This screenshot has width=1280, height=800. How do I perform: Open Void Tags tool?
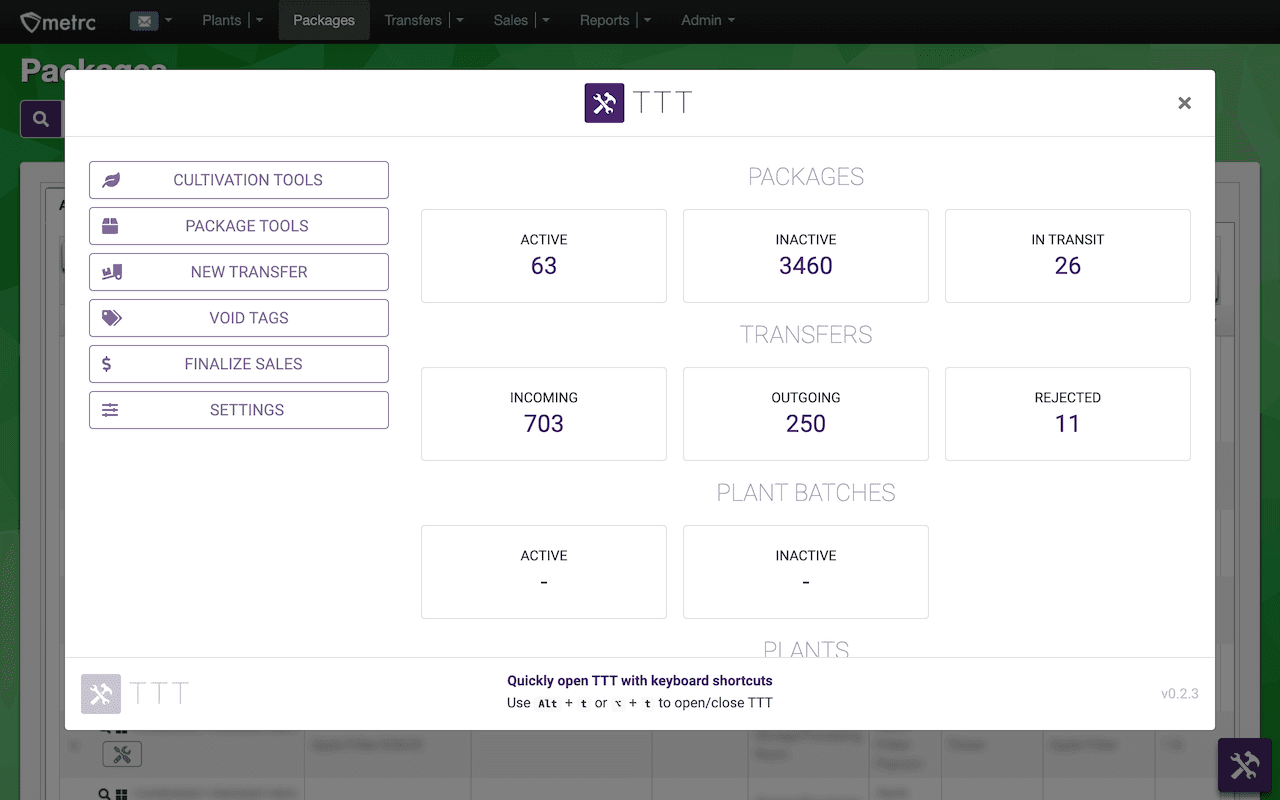click(239, 318)
